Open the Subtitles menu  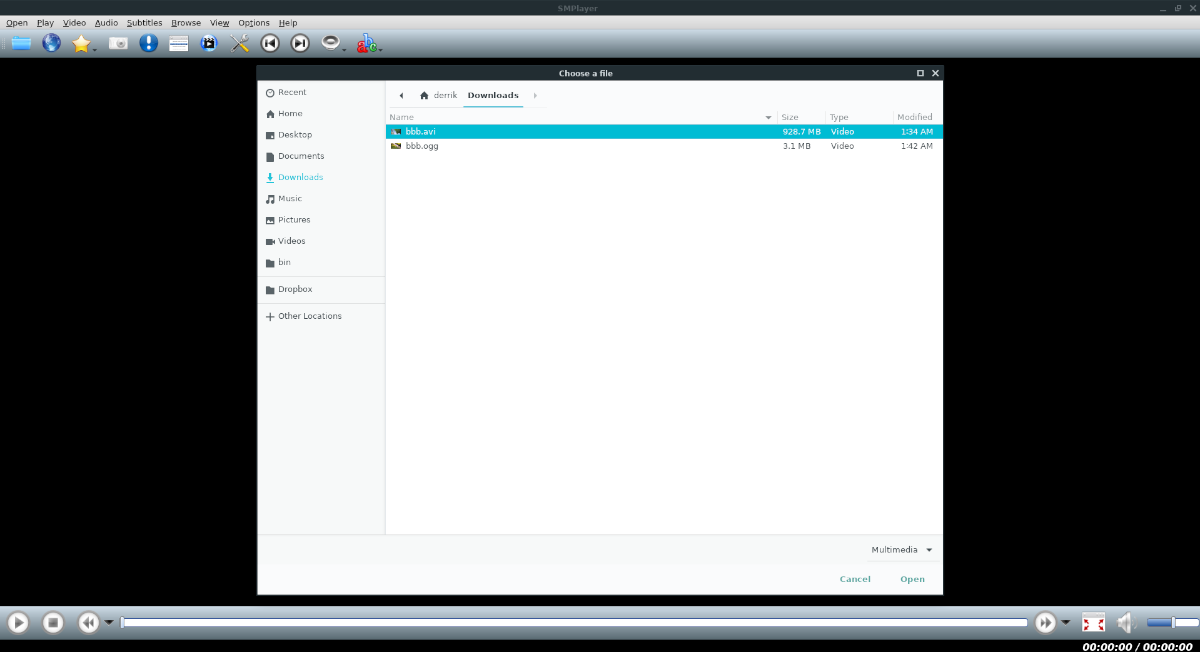point(144,22)
